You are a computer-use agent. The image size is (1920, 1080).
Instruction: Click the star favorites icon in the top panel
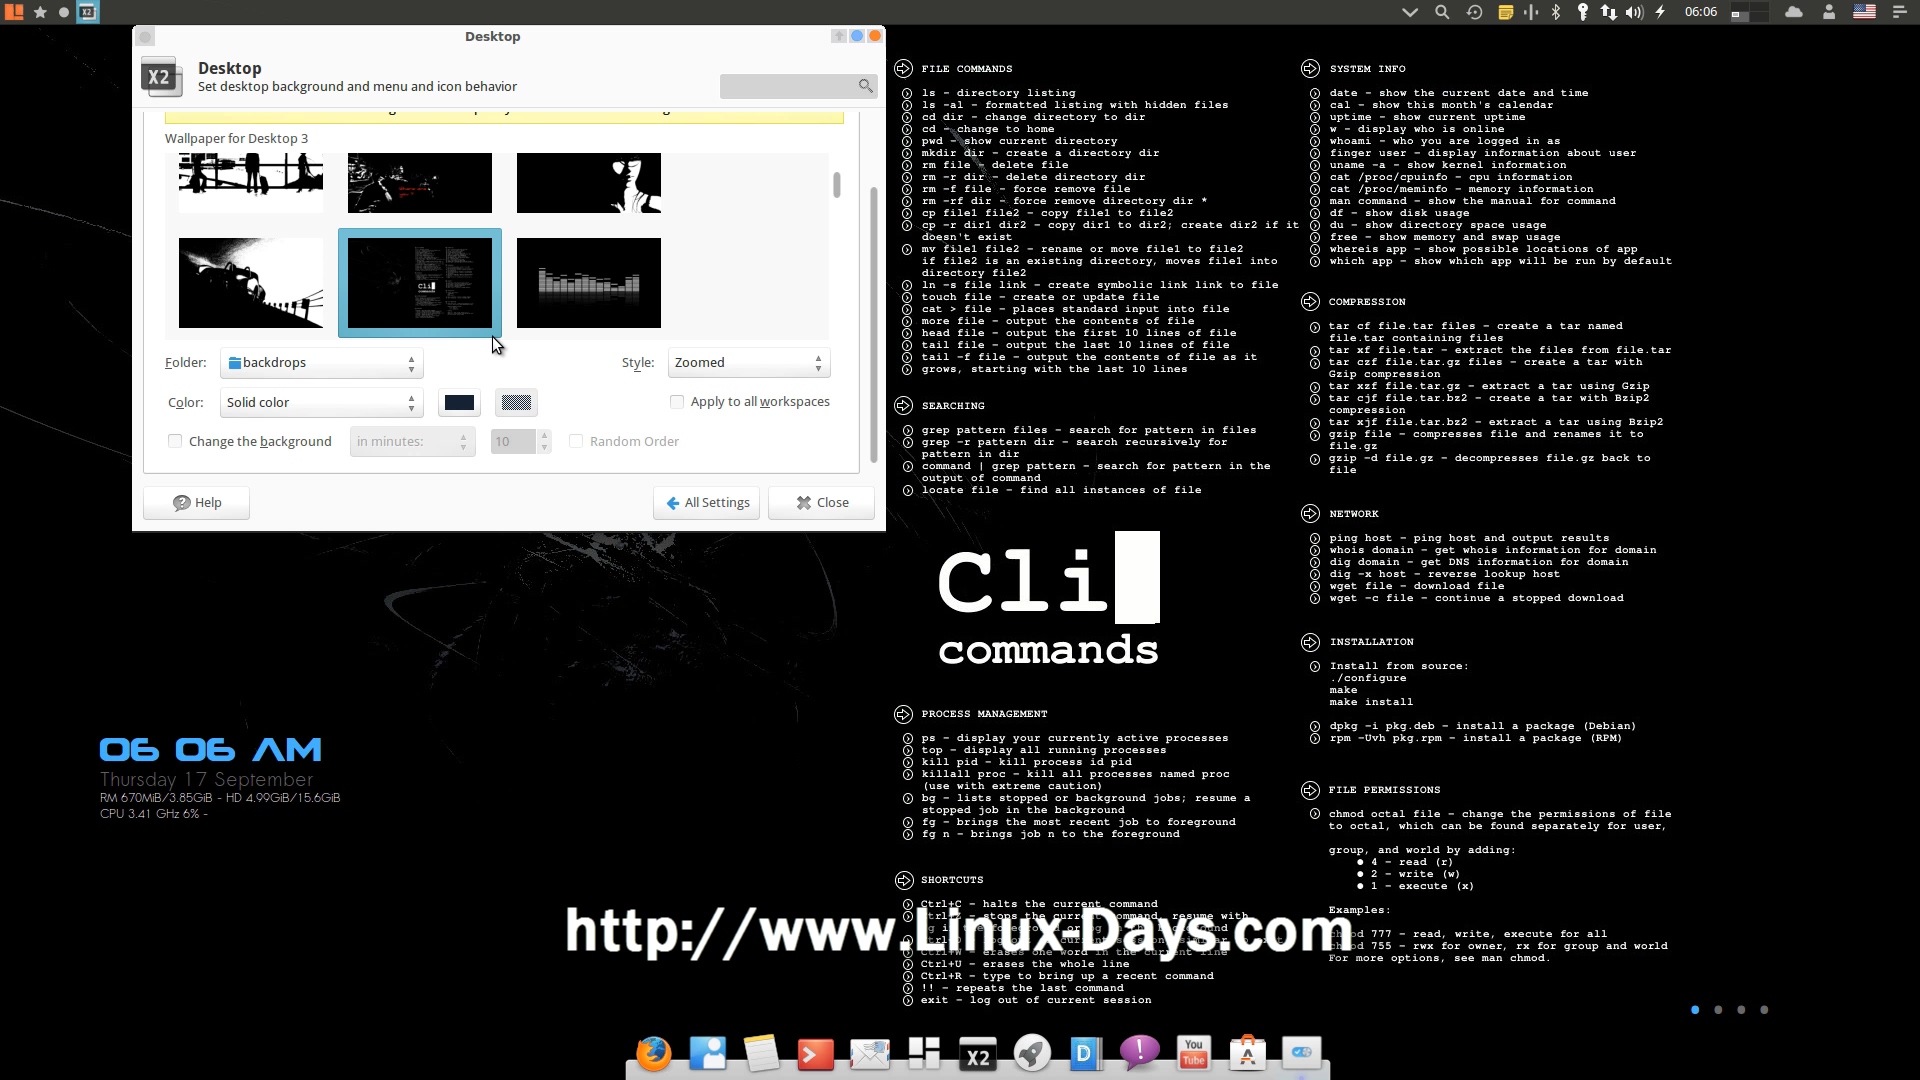point(40,12)
